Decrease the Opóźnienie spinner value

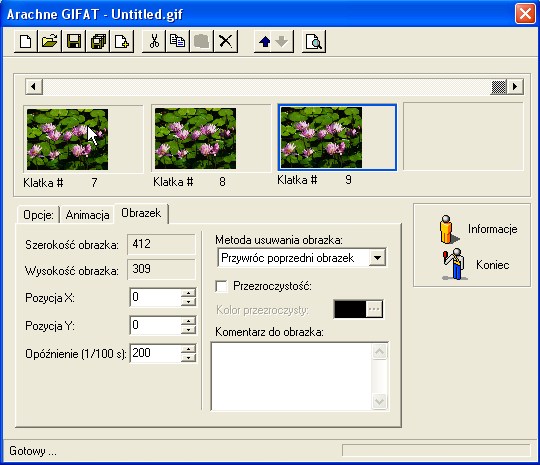point(188,358)
